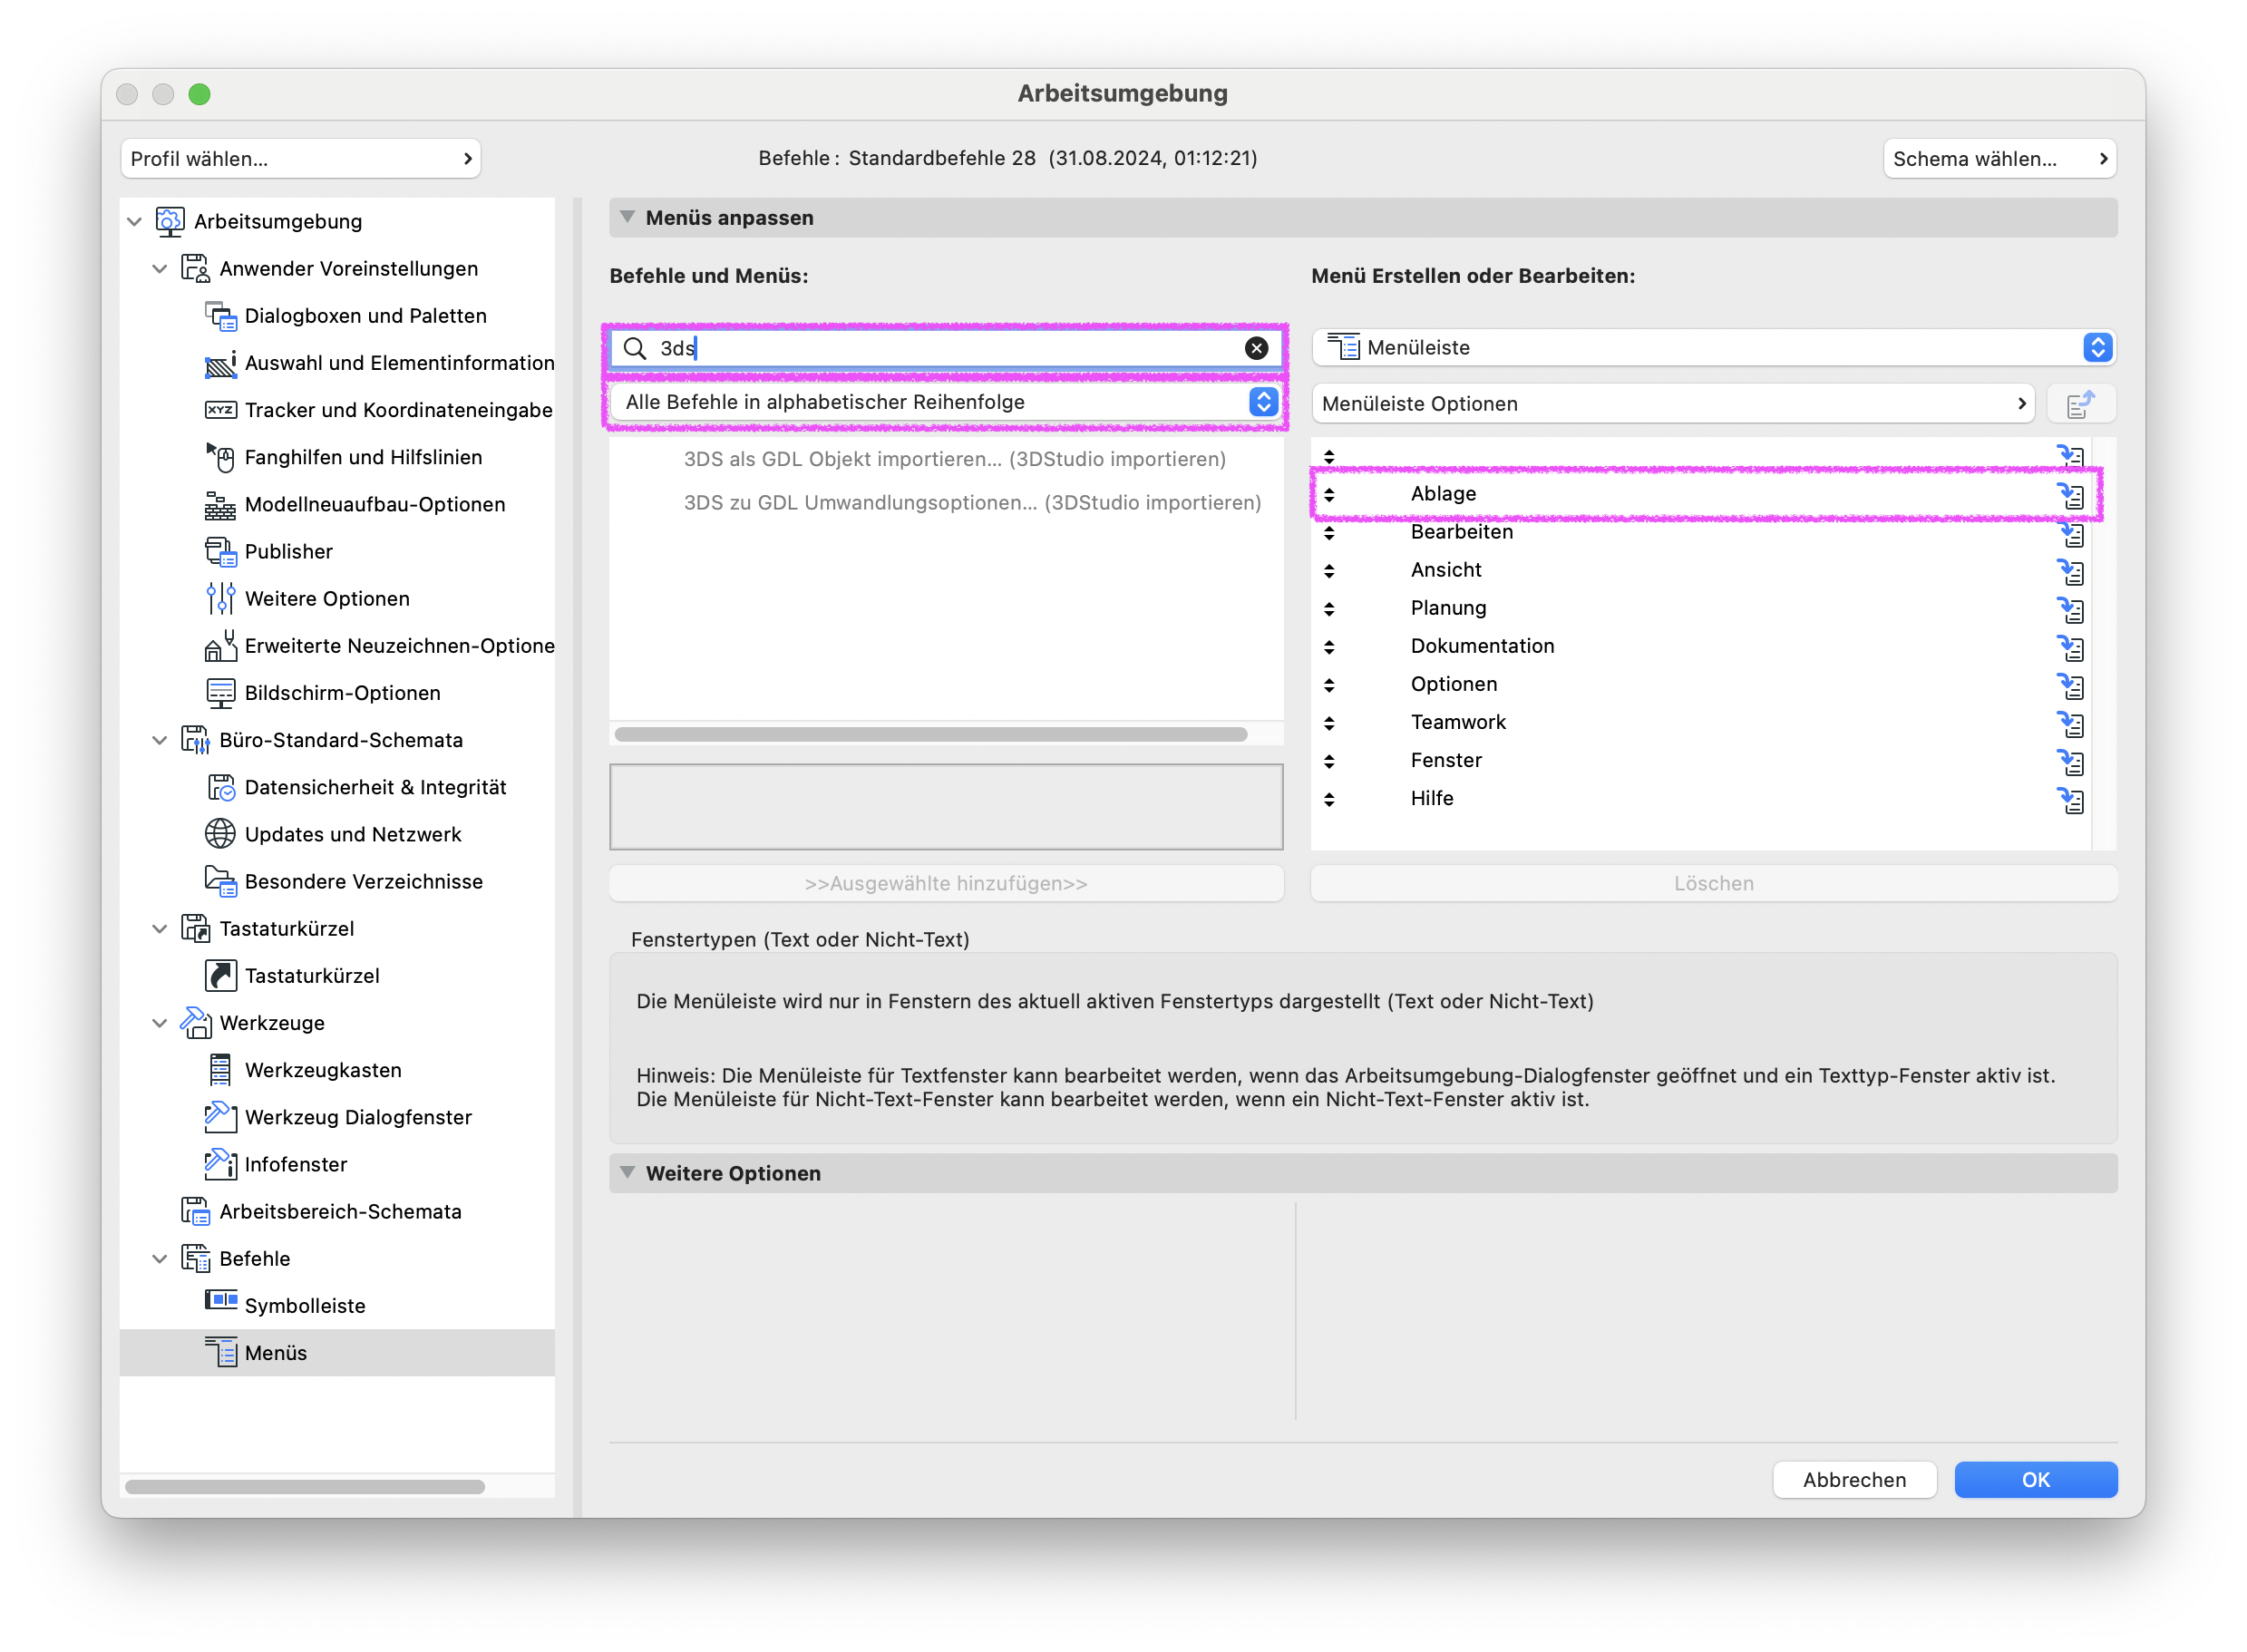Collapse the Menüs anpassen panel
2247x1652 pixels.
(x=627, y=217)
